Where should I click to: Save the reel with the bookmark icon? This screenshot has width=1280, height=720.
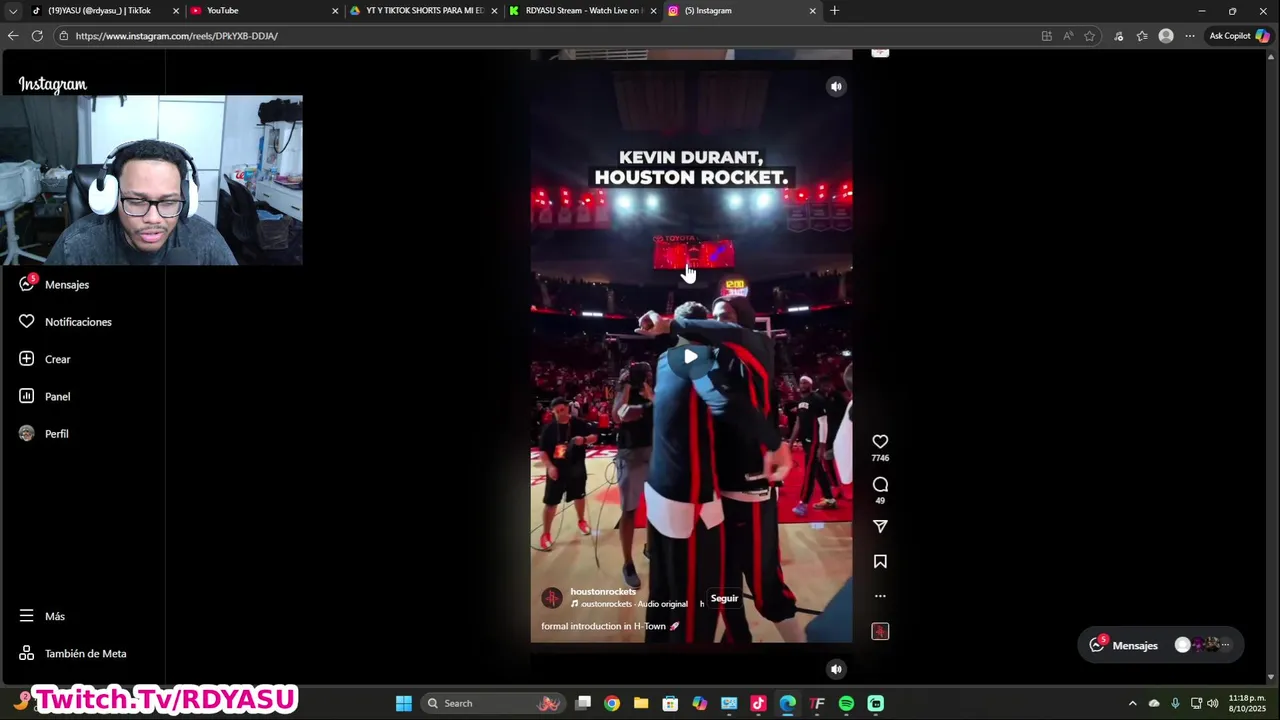tap(880, 562)
